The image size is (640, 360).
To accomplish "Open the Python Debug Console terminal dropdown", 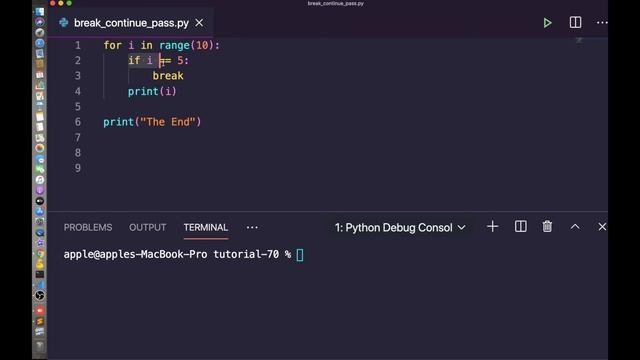I will 400,227.
